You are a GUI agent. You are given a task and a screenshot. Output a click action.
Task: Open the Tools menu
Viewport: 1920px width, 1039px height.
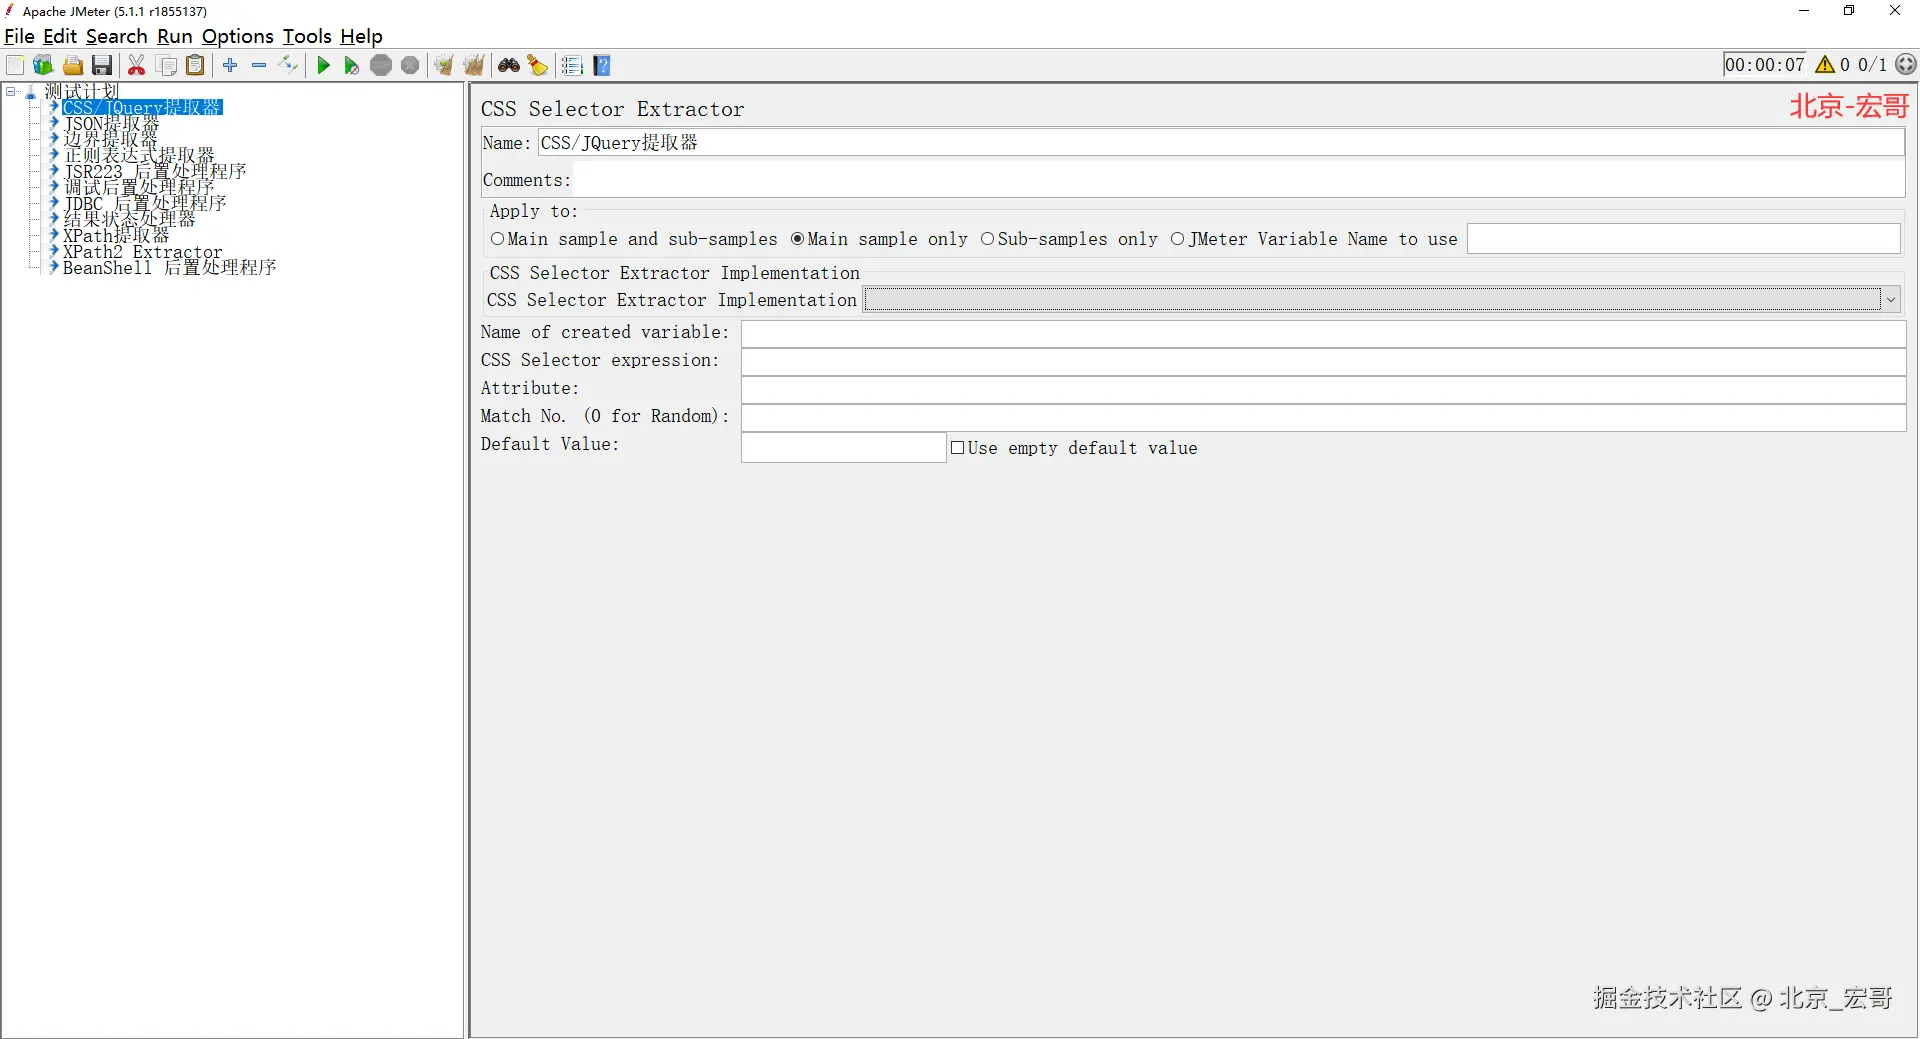pyautogui.click(x=307, y=36)
